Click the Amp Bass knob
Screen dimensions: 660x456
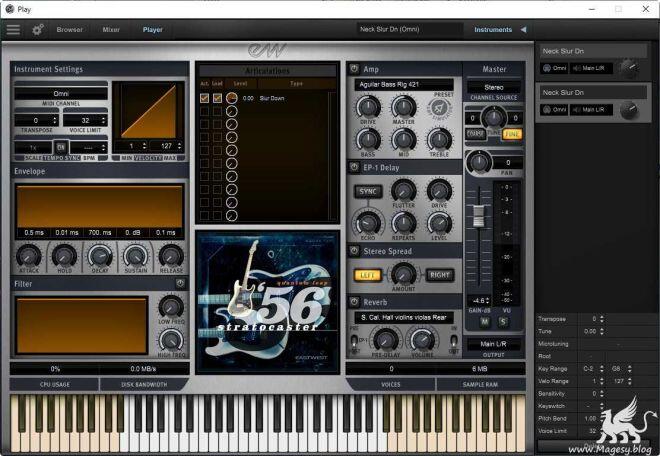(368, 139)
